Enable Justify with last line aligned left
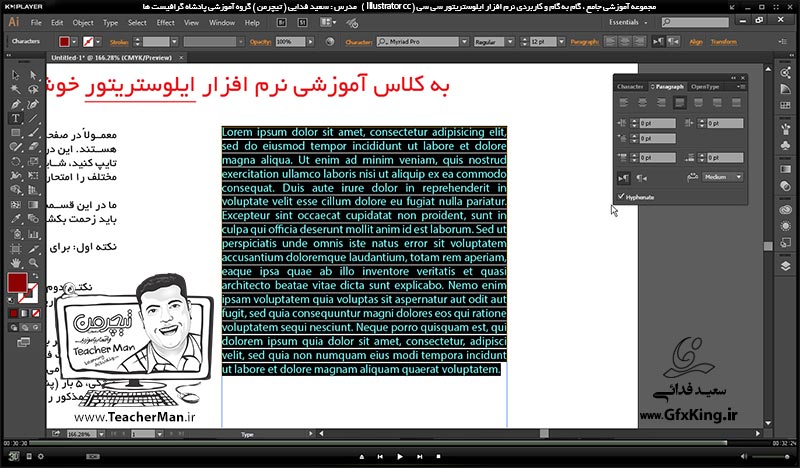Viewport: 800px width, 468px height. click(x=680, y=103)
